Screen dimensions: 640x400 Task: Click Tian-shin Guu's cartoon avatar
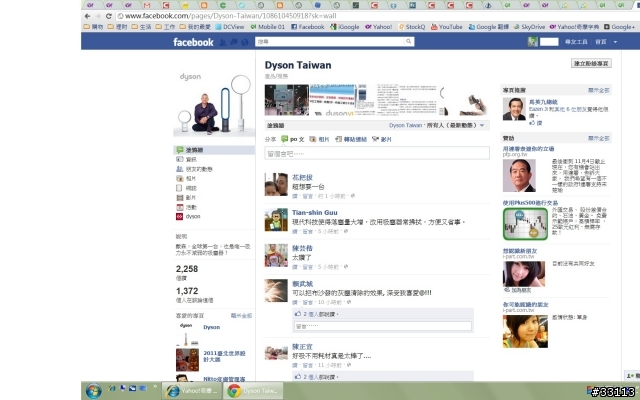(276, 220)
